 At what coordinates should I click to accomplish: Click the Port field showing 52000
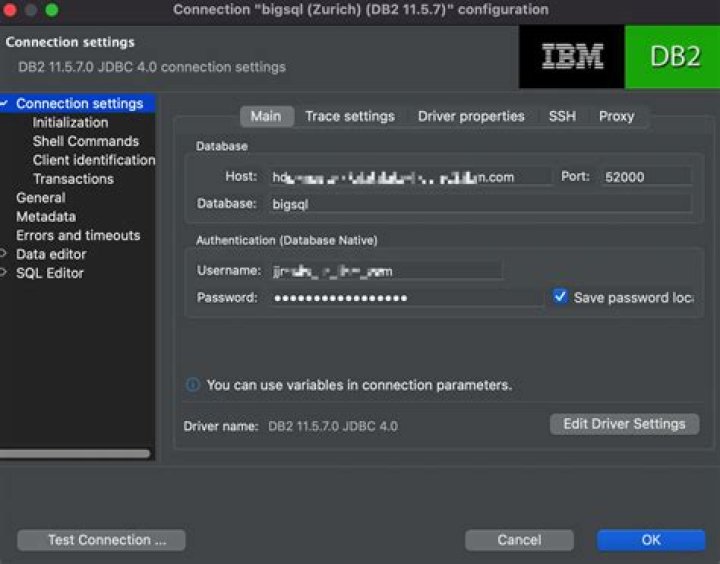click(646, 176)
